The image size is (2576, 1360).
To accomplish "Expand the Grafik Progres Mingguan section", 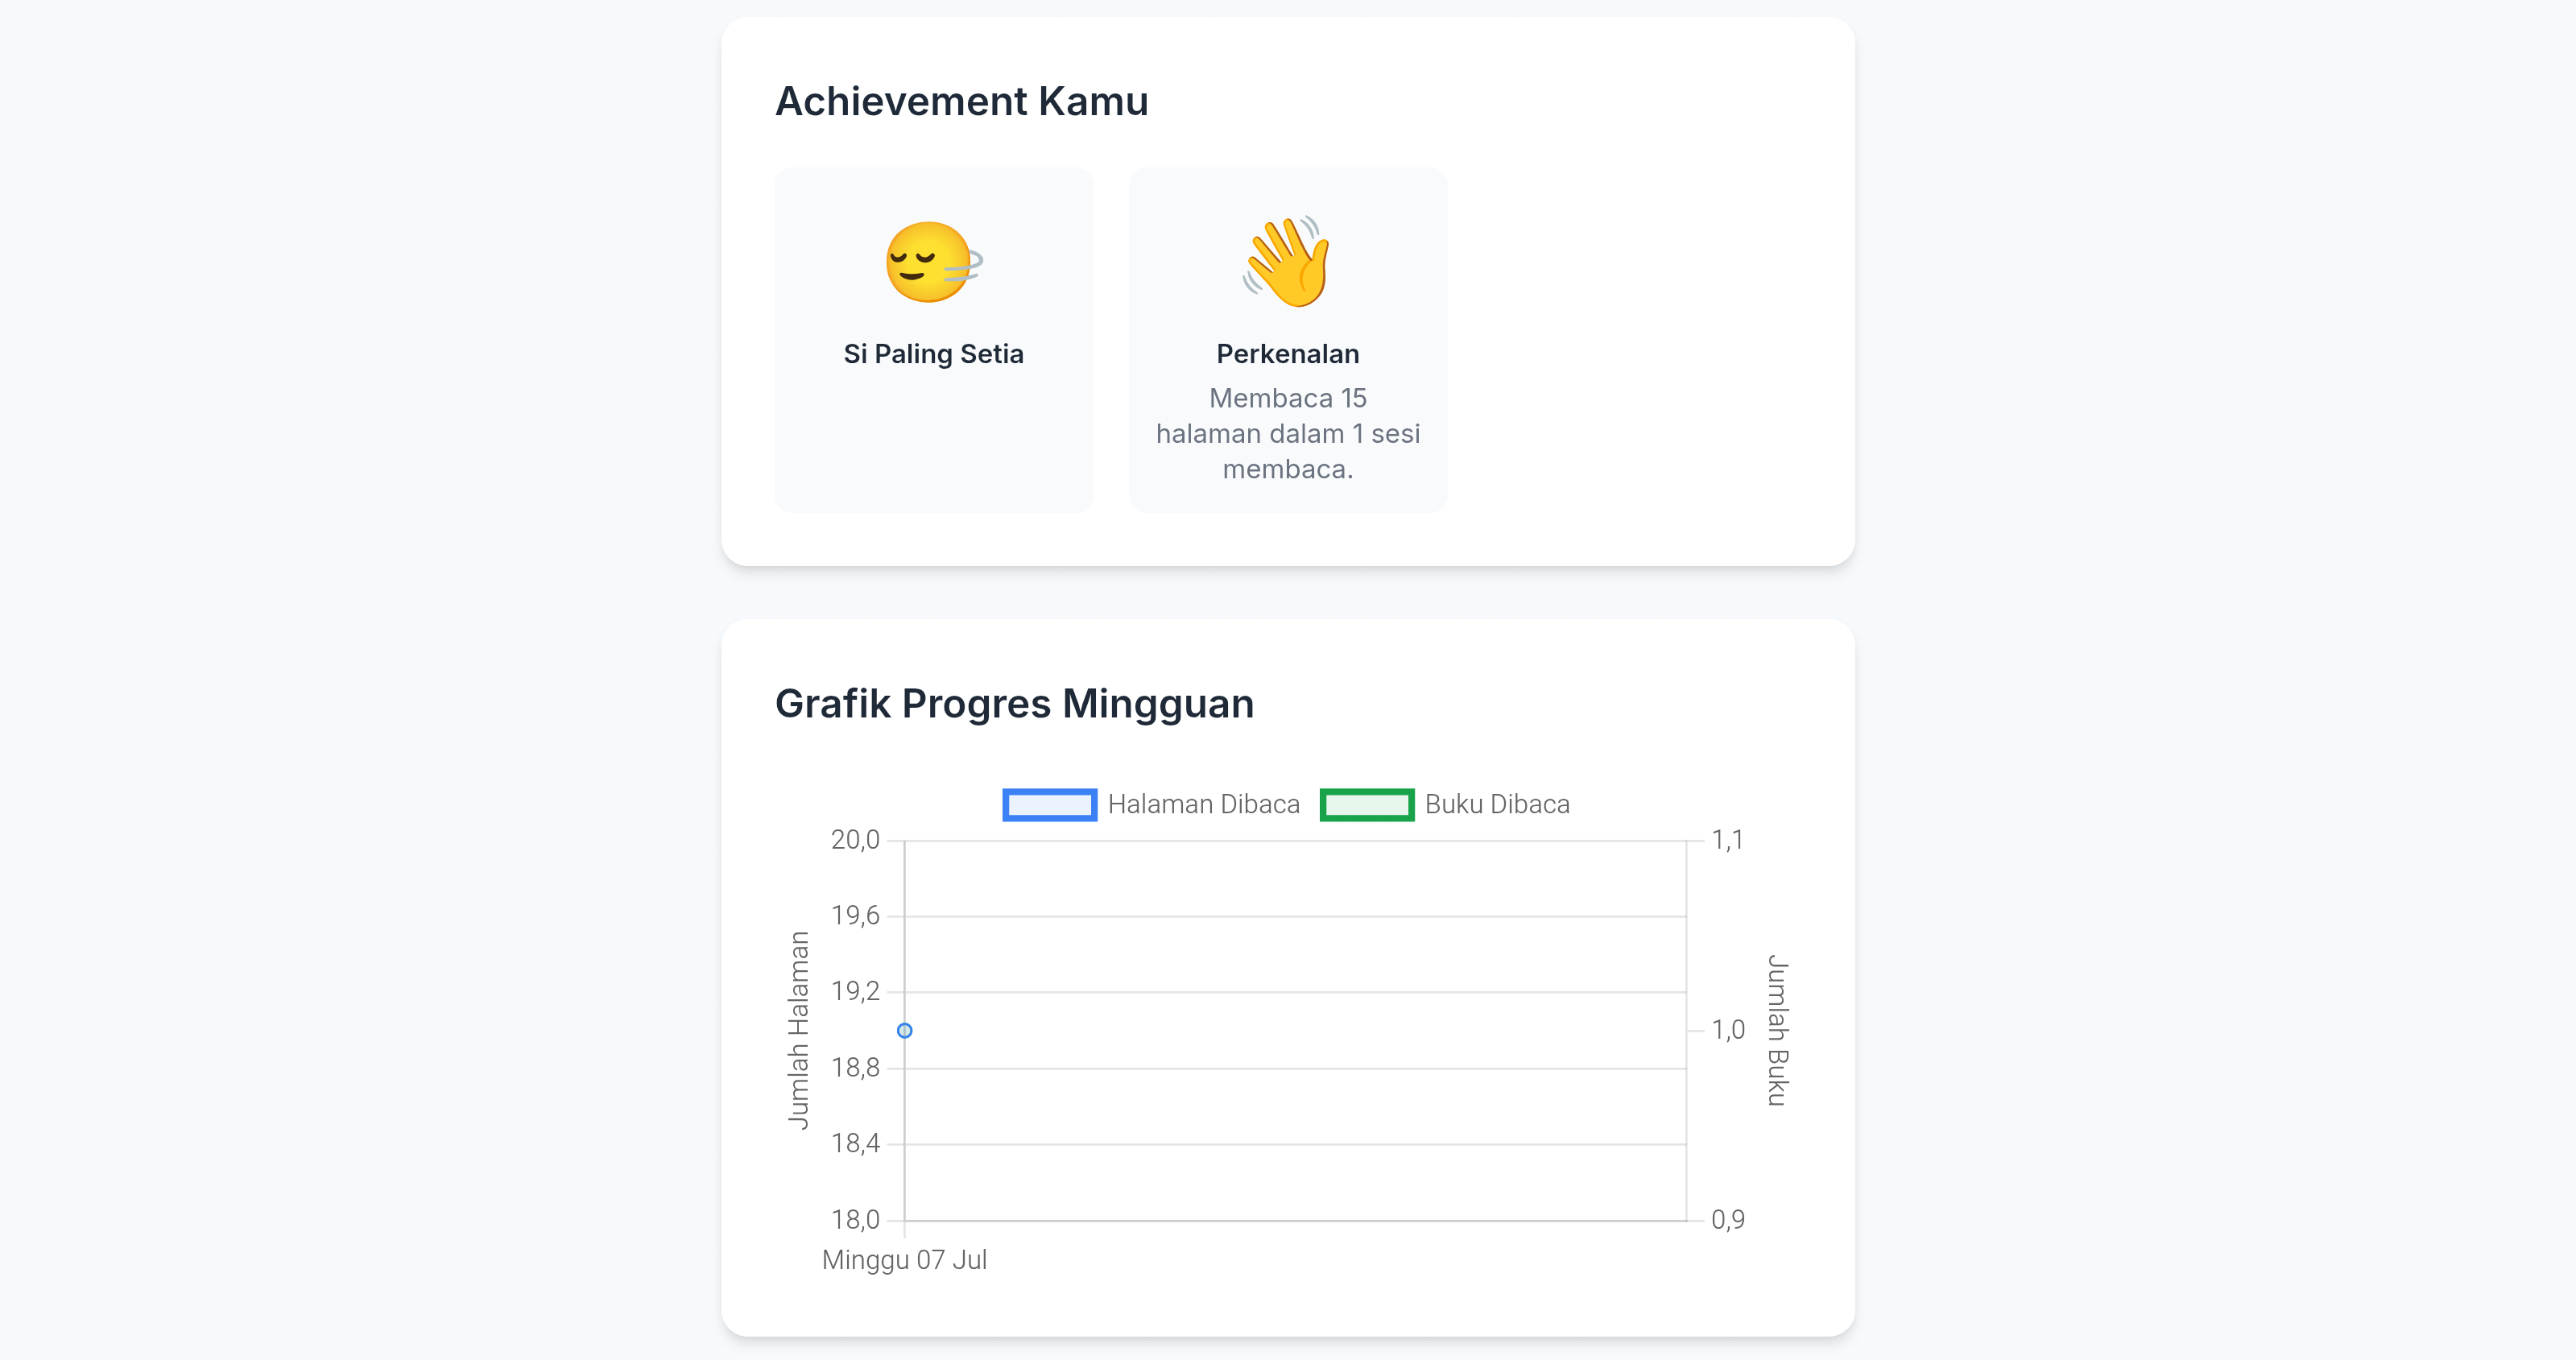I will [x=1015, y=703].
